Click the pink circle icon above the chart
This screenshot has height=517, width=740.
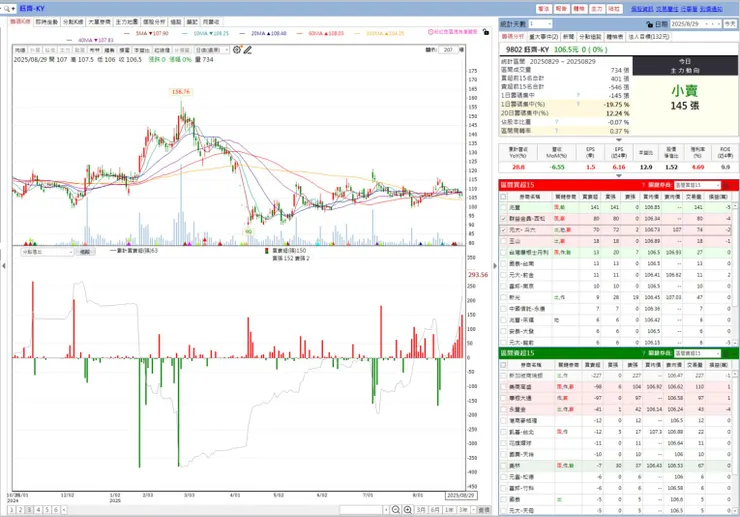click(x=430, y=32)
